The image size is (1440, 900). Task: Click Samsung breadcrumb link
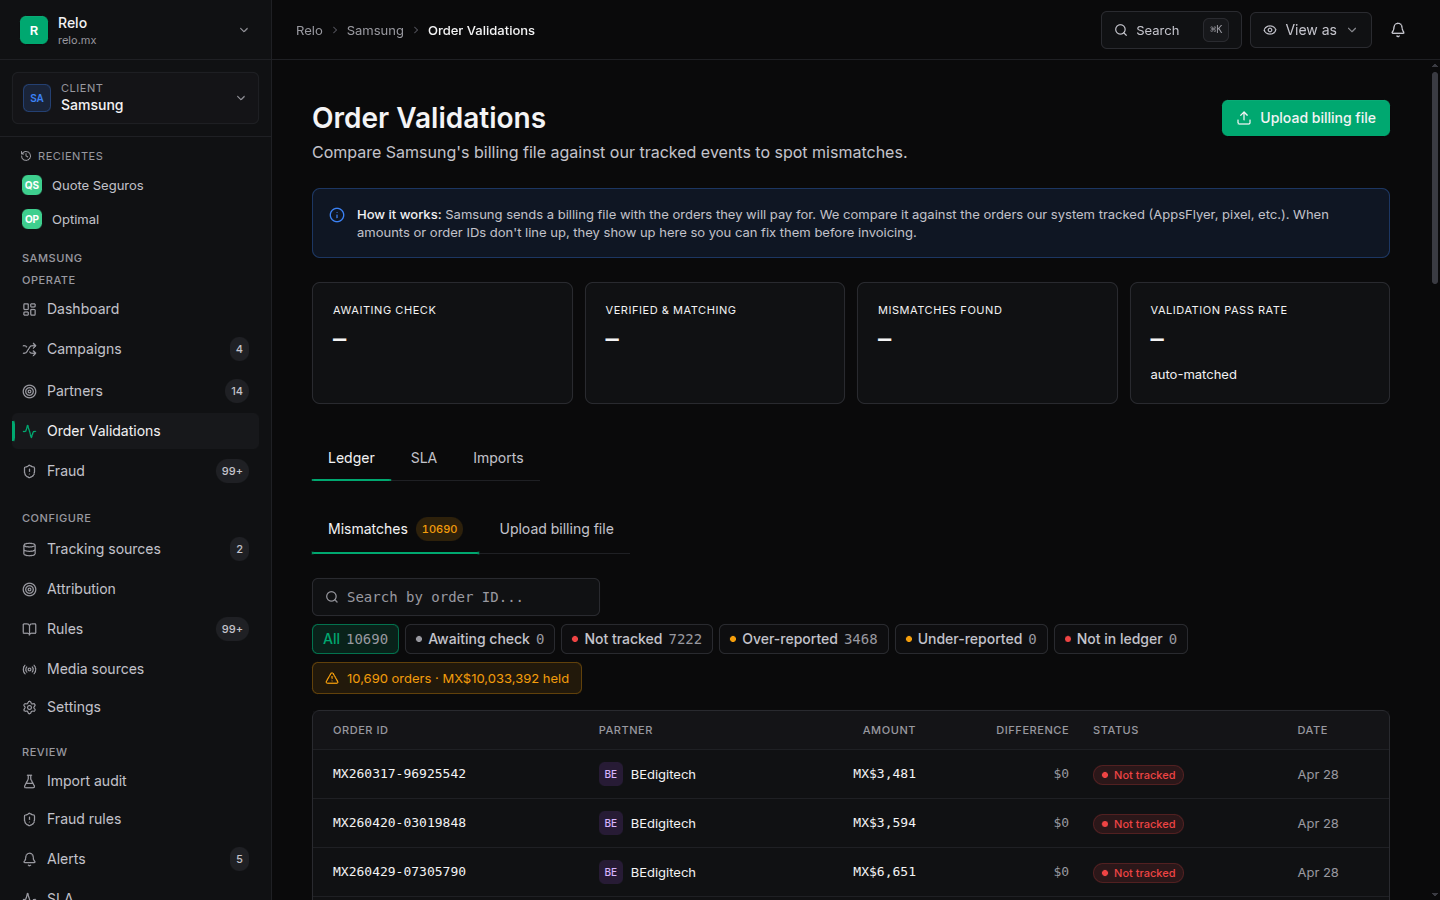375,31
